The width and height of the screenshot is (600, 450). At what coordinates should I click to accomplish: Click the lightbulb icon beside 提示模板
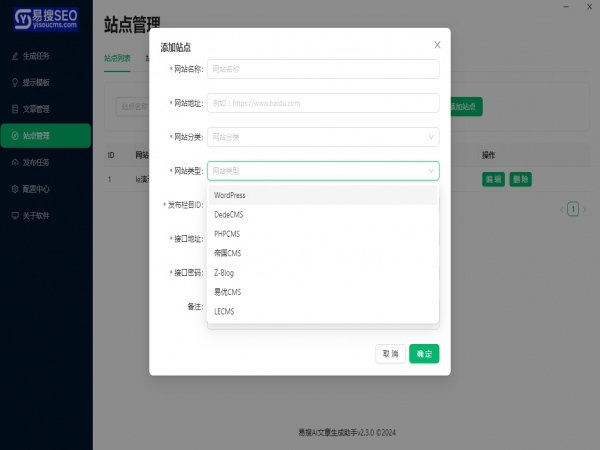tap(15, 82)
